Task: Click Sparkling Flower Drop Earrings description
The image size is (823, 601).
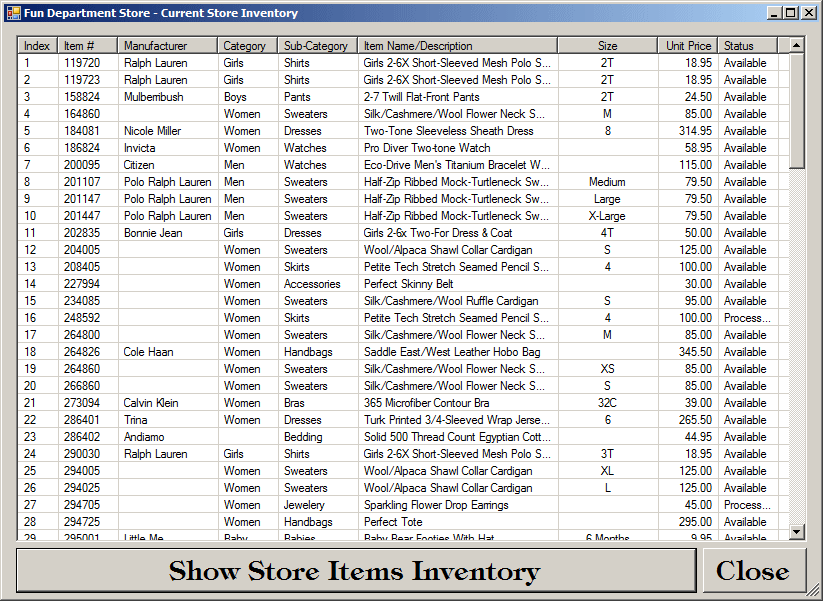Action: click(436, 505)
